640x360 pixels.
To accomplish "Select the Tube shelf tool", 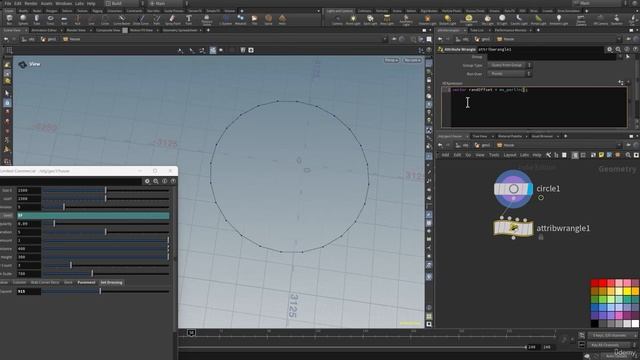I will [37, 19].
